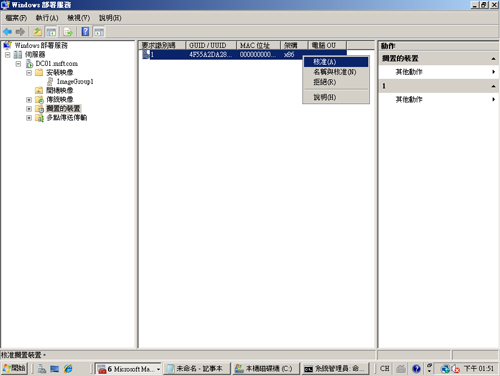Select the ImageGroup1 tree item
This screenshot has width=500, height=376.
(x=75, y=81)
